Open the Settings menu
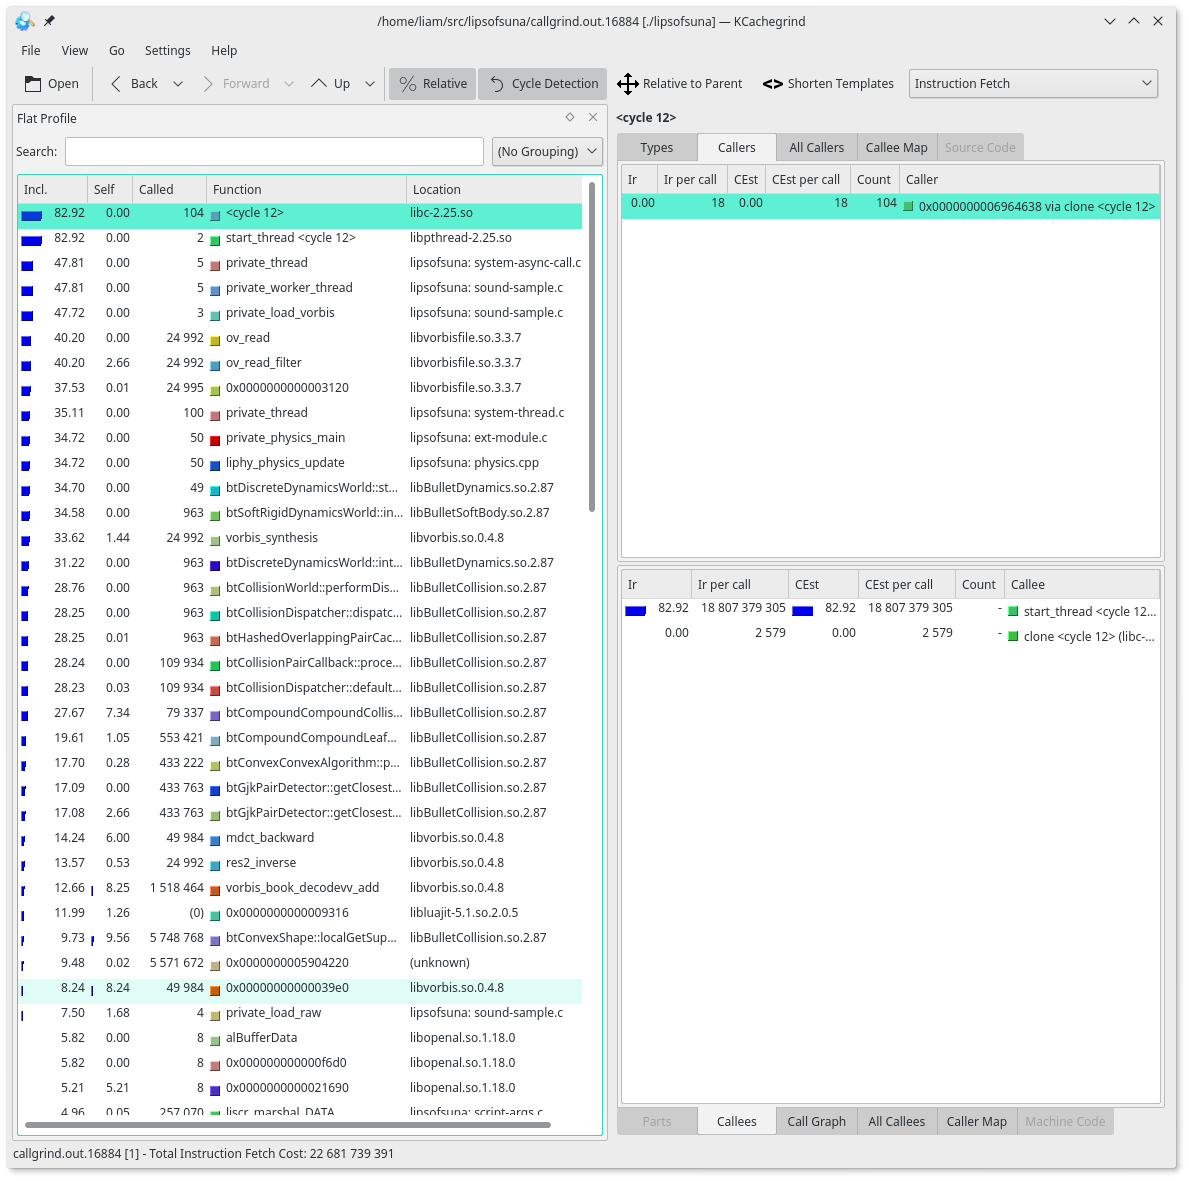Screen dimensions: 1189x1181 [x=167, y=50]
